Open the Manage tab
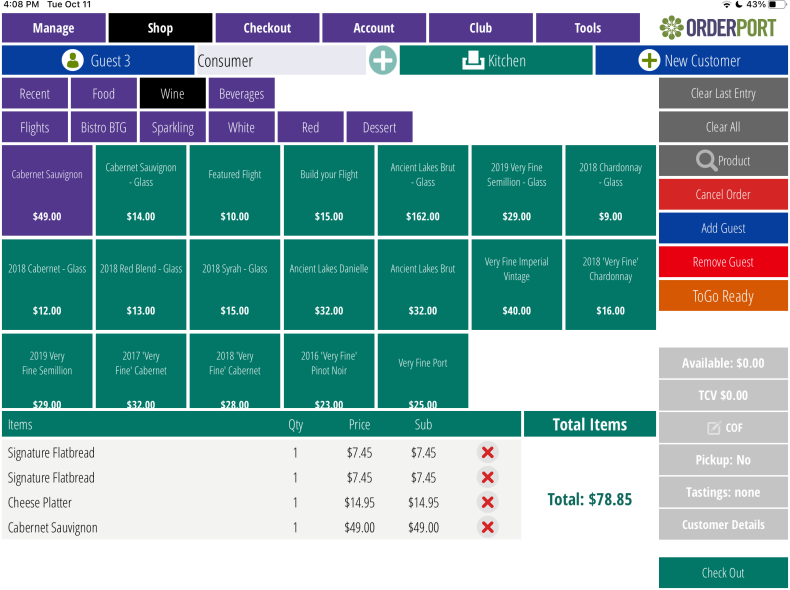The image size is (790, 590). [x=54, y=28]
